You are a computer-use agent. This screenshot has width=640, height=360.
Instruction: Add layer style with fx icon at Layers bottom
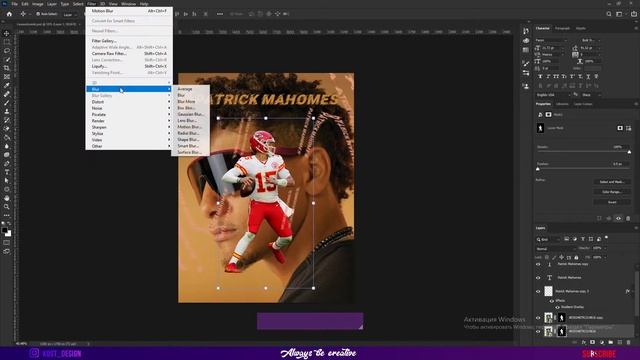[x=584, y=342]
